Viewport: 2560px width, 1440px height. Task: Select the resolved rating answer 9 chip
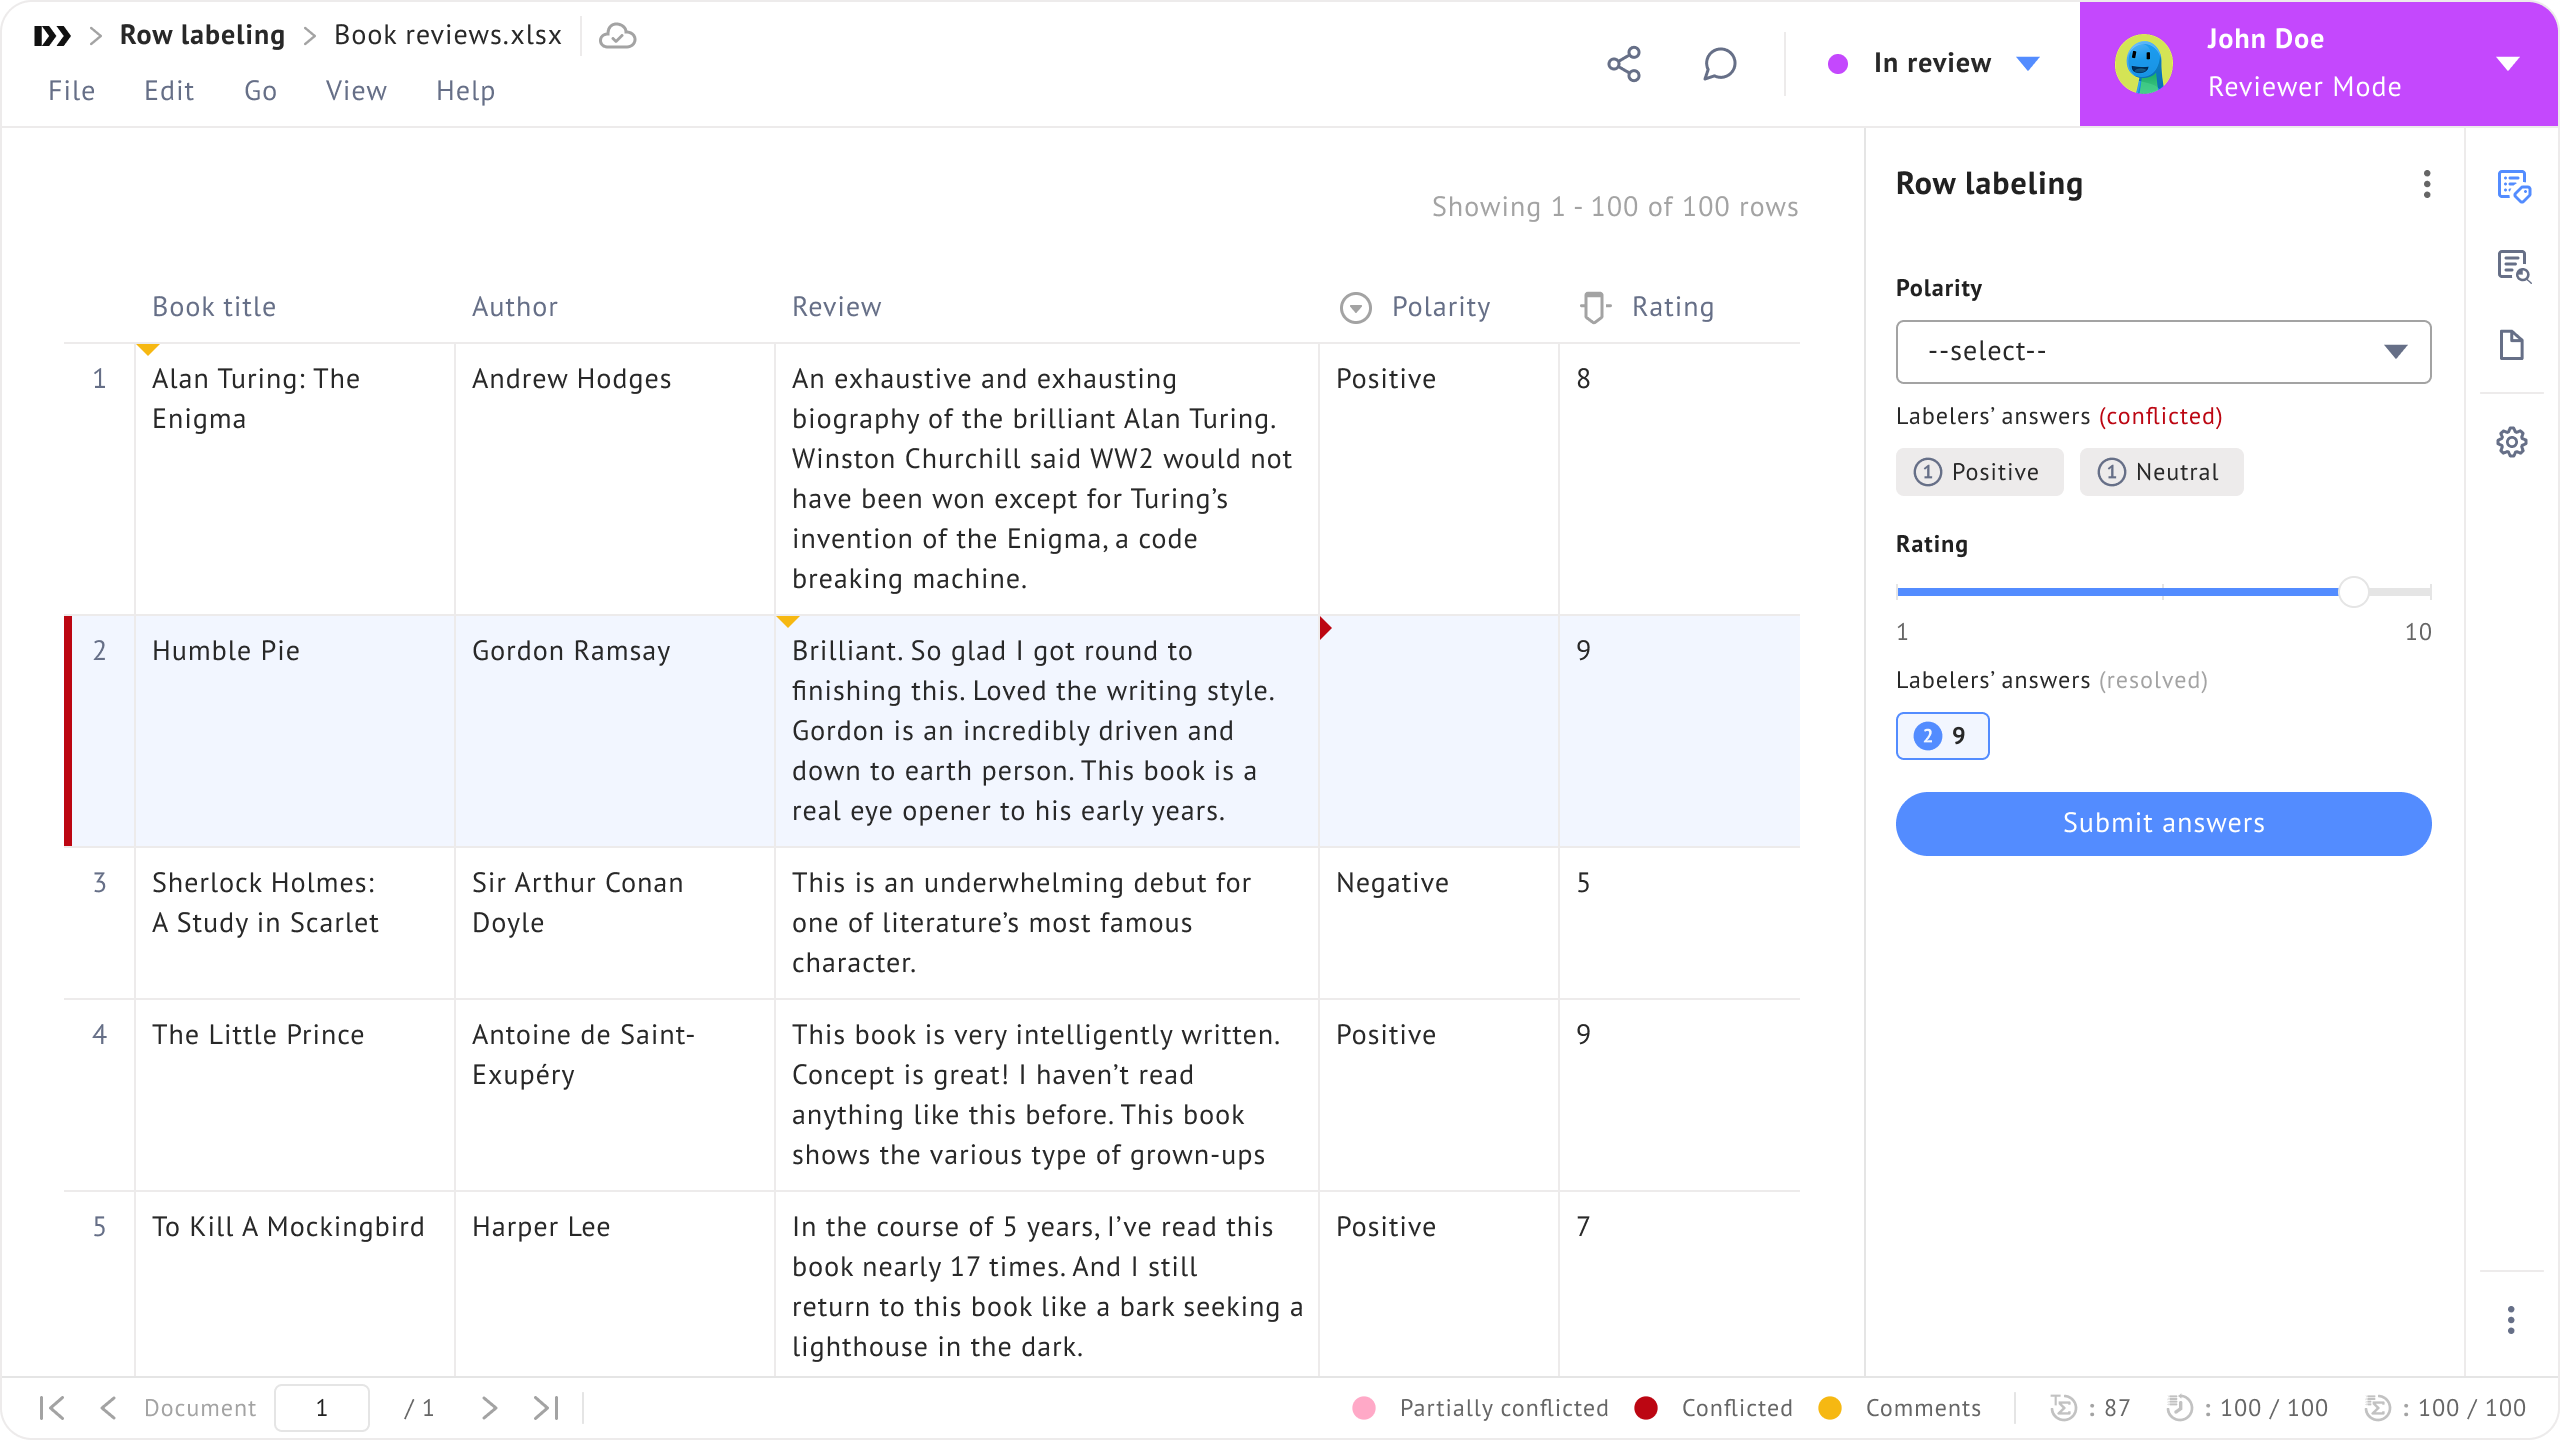(x=1942, y=736)
